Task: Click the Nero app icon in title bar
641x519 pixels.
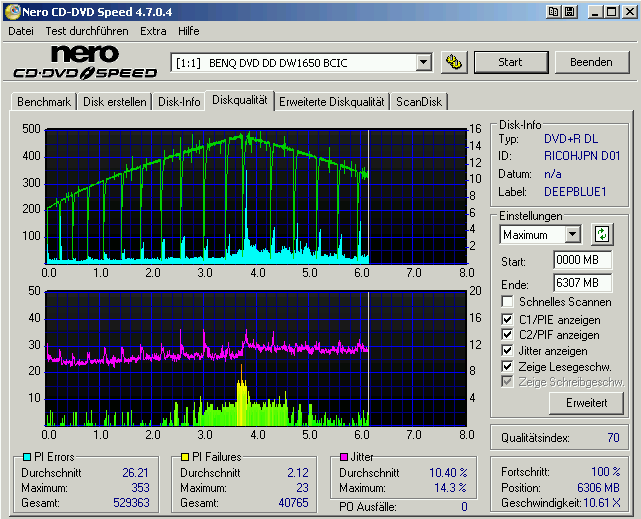Action: (11, 11)
